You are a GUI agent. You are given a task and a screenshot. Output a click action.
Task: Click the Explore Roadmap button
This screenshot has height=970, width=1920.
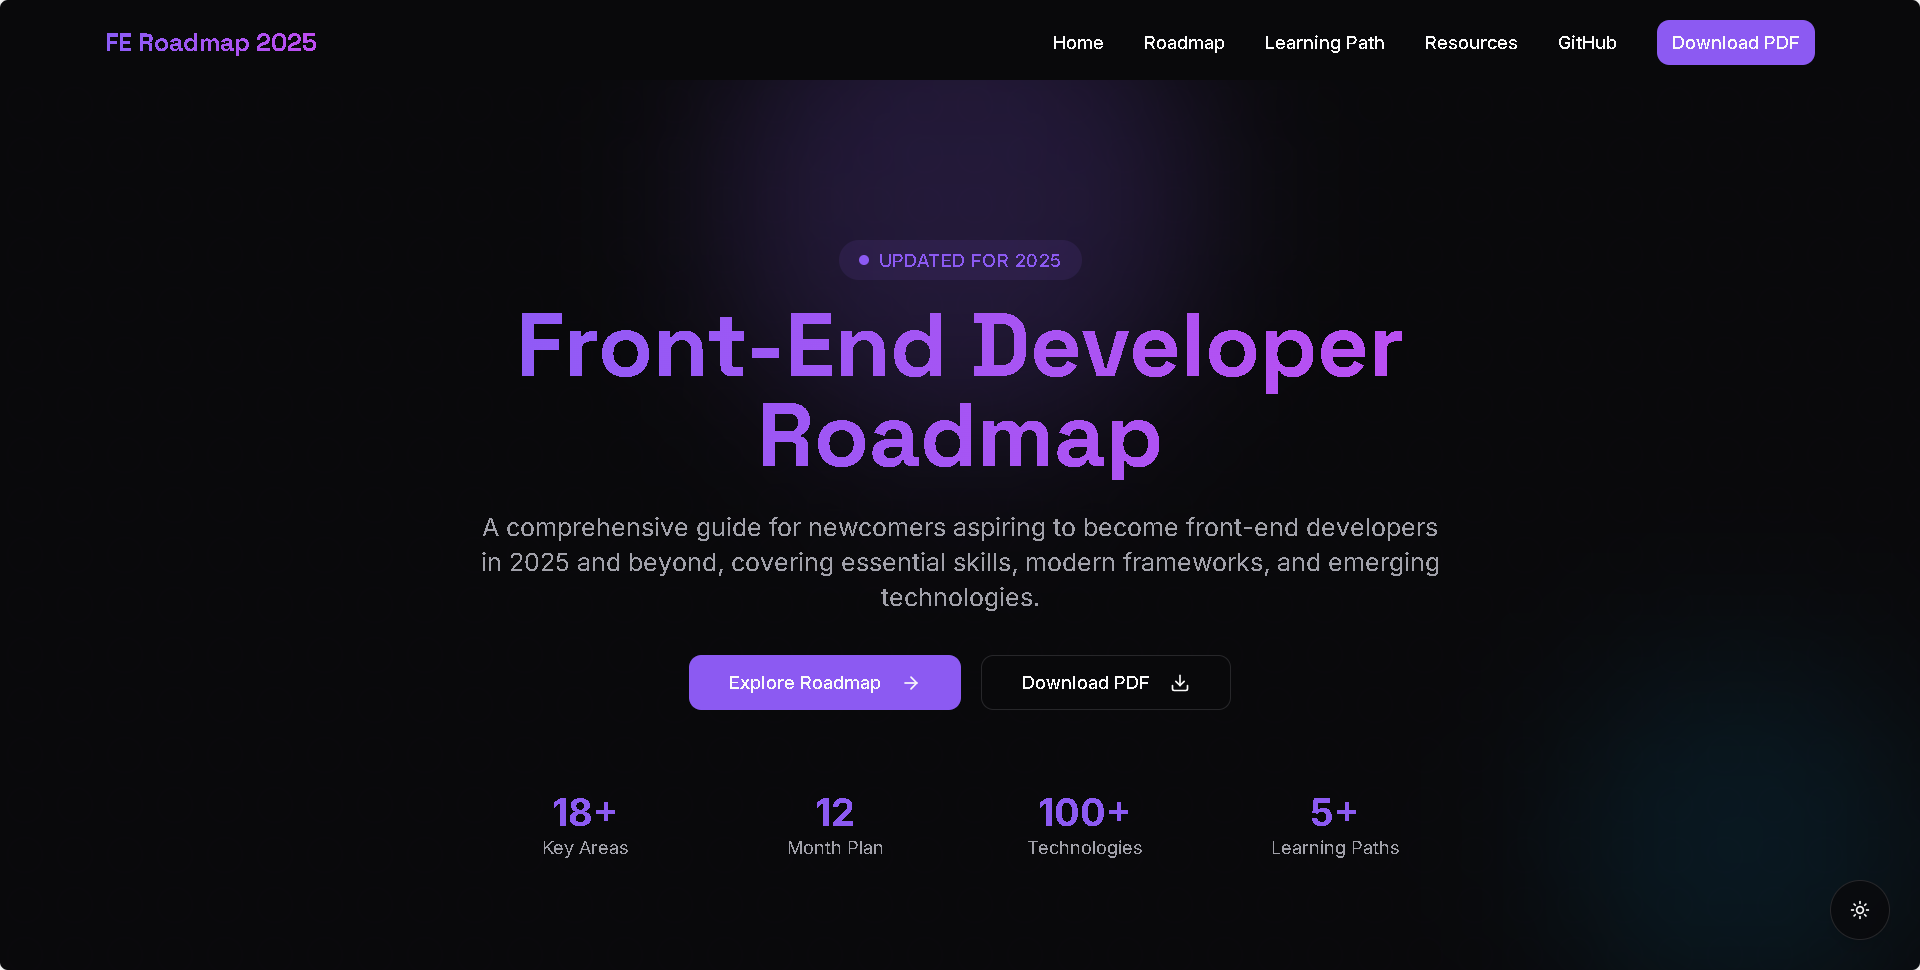point(825,683)
